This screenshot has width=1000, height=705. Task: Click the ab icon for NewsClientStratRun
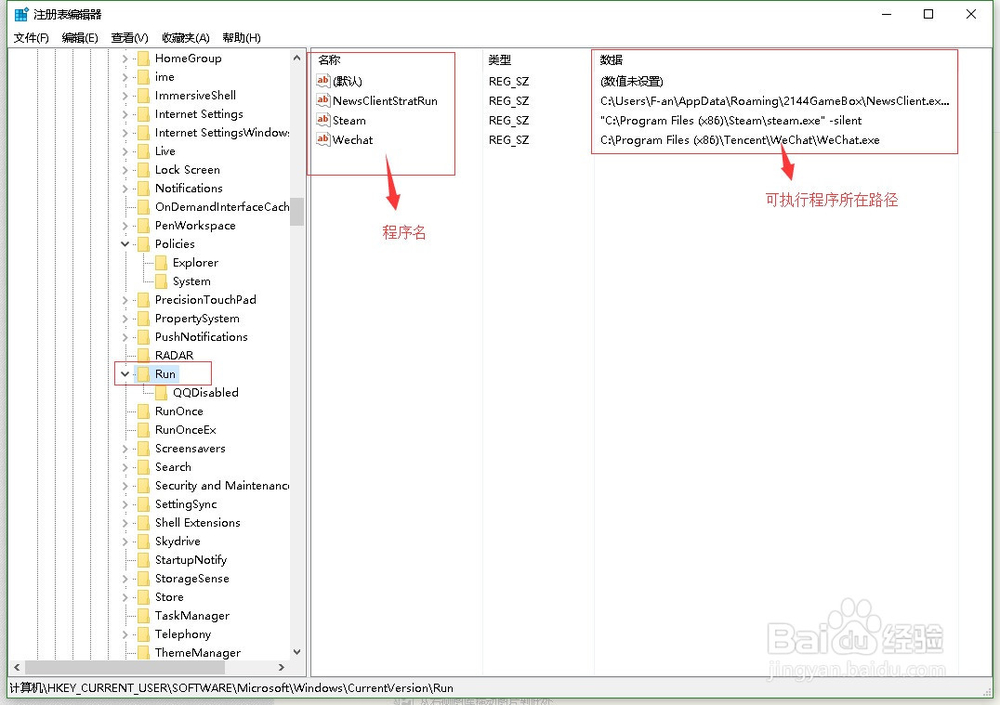point(322,100)
